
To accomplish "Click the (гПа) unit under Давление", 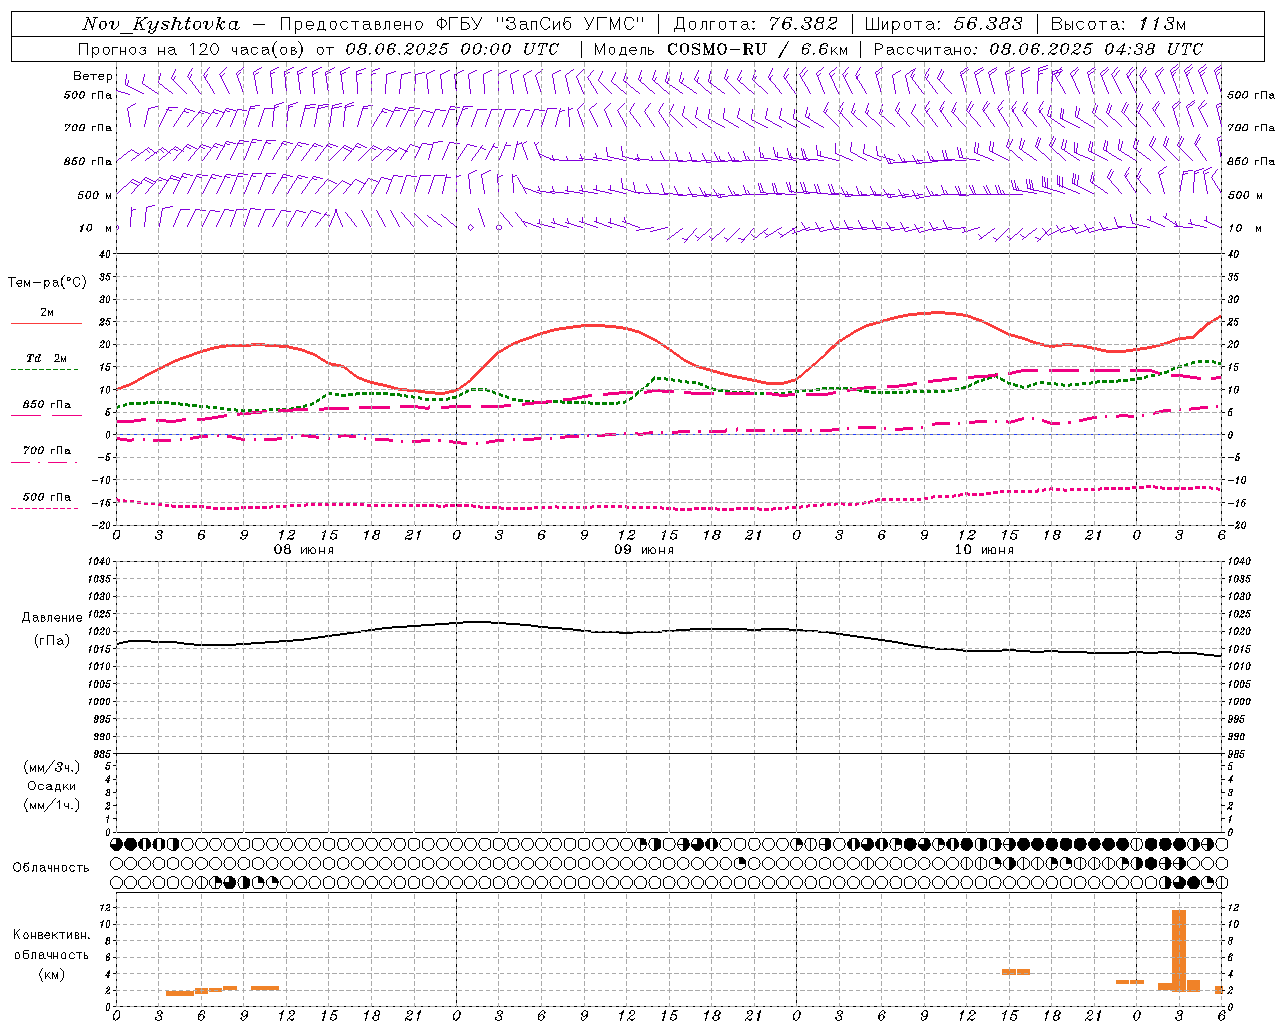I will click(x=52, y=641).
